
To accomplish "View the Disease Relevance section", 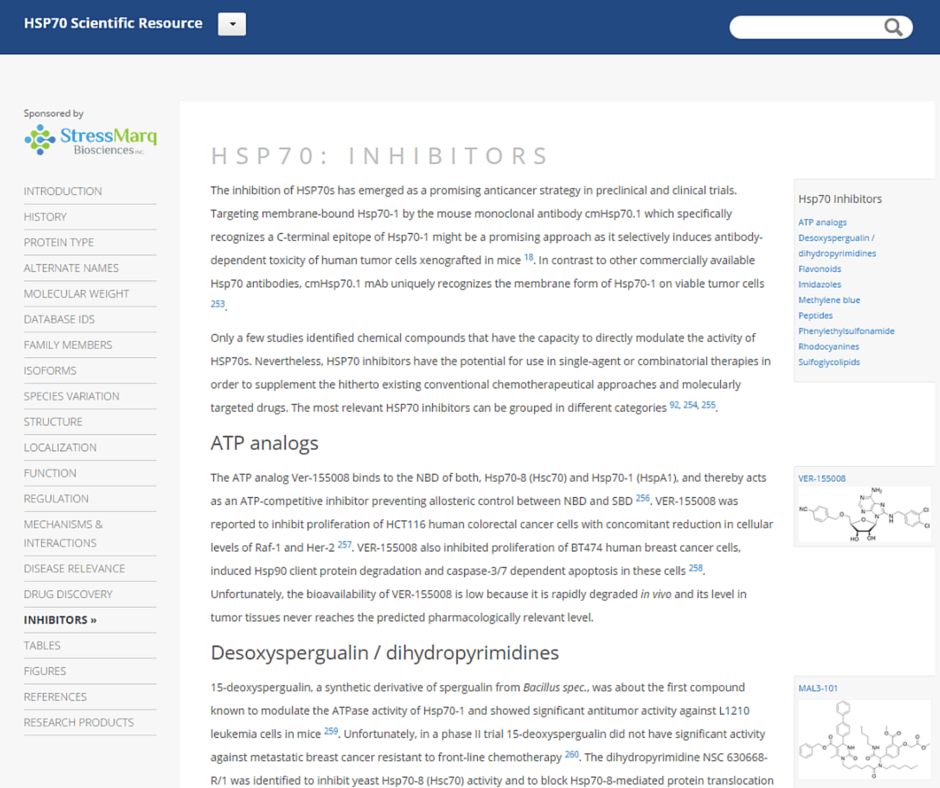I will click(x=74, y=569).
